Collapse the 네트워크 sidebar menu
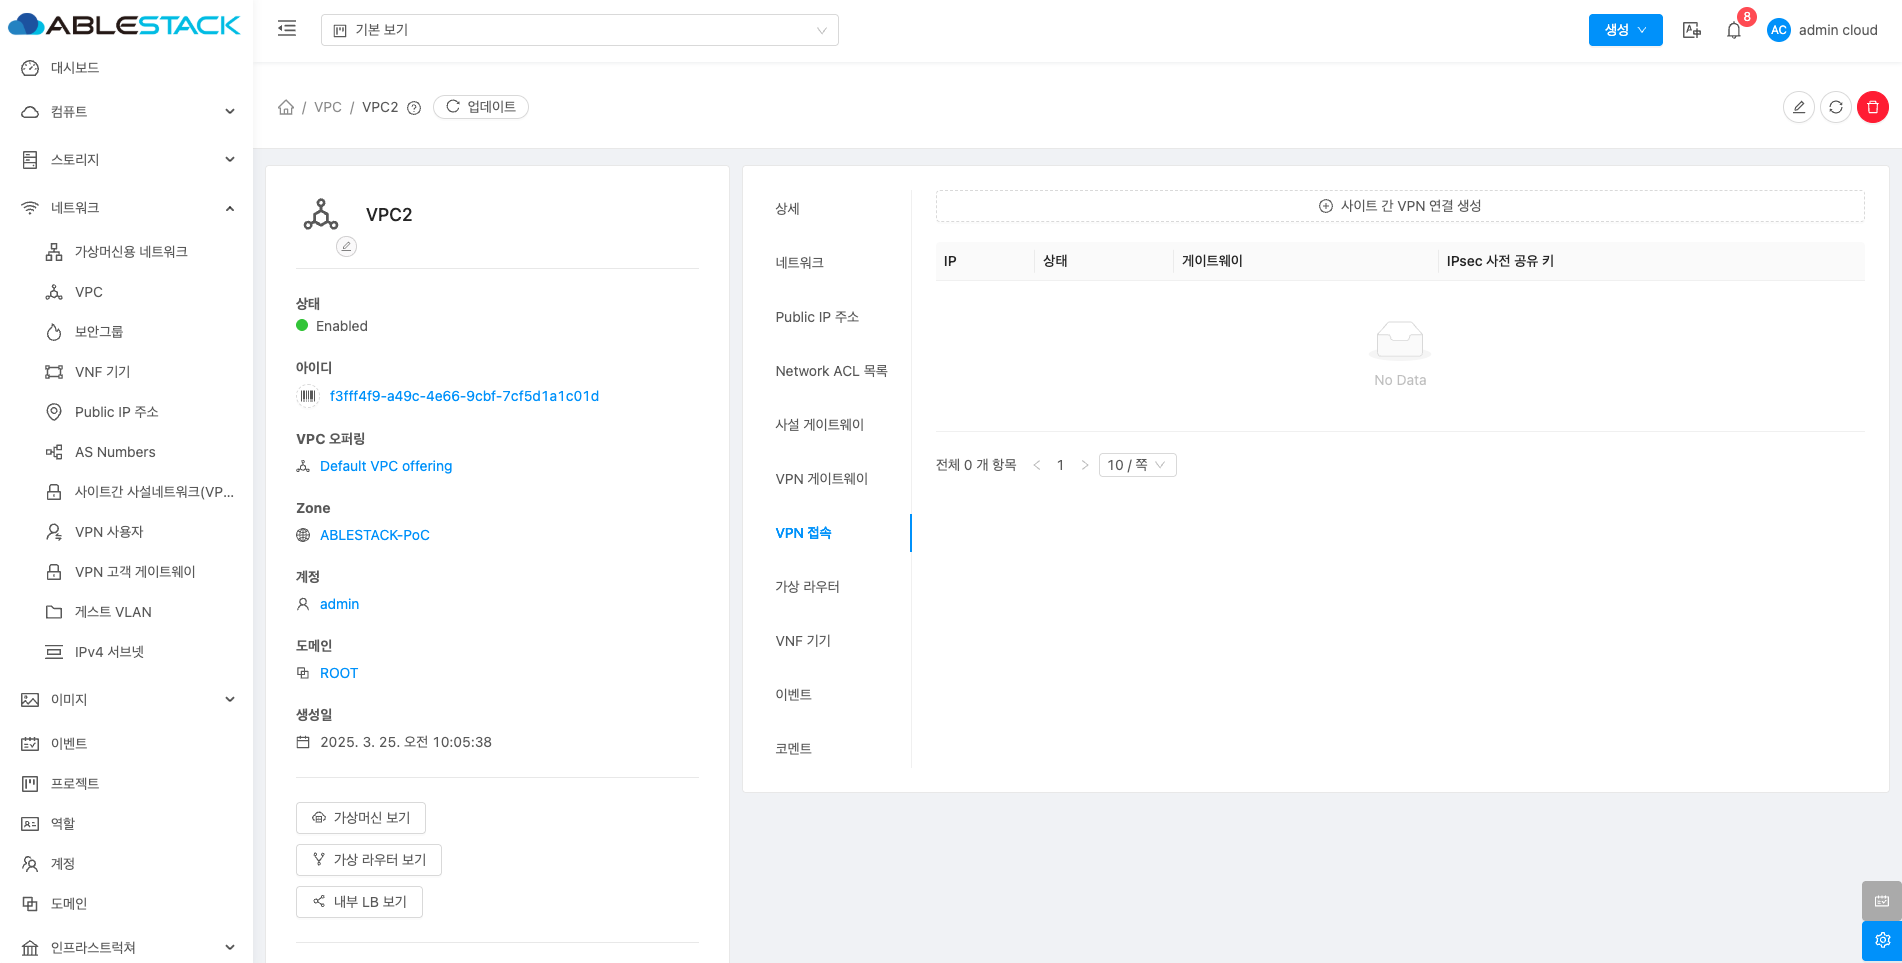 (x=127, y=208)
